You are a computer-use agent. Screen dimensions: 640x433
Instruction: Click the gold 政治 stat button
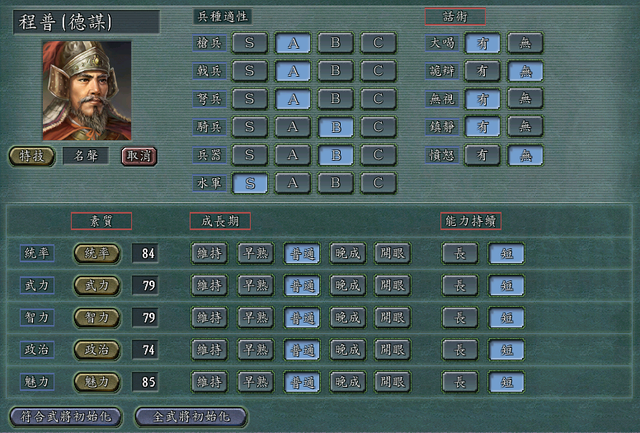click(x=97, y=350)
